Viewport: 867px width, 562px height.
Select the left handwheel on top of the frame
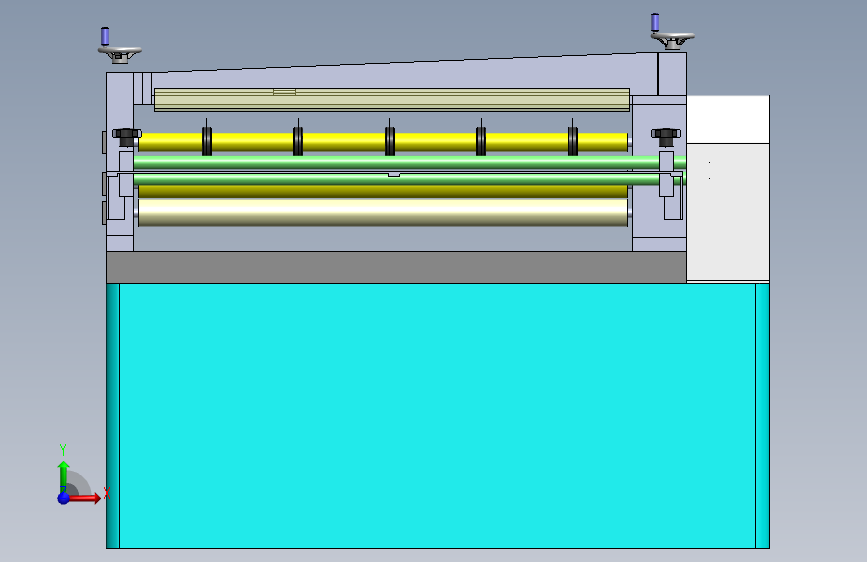tap(119, 54)
